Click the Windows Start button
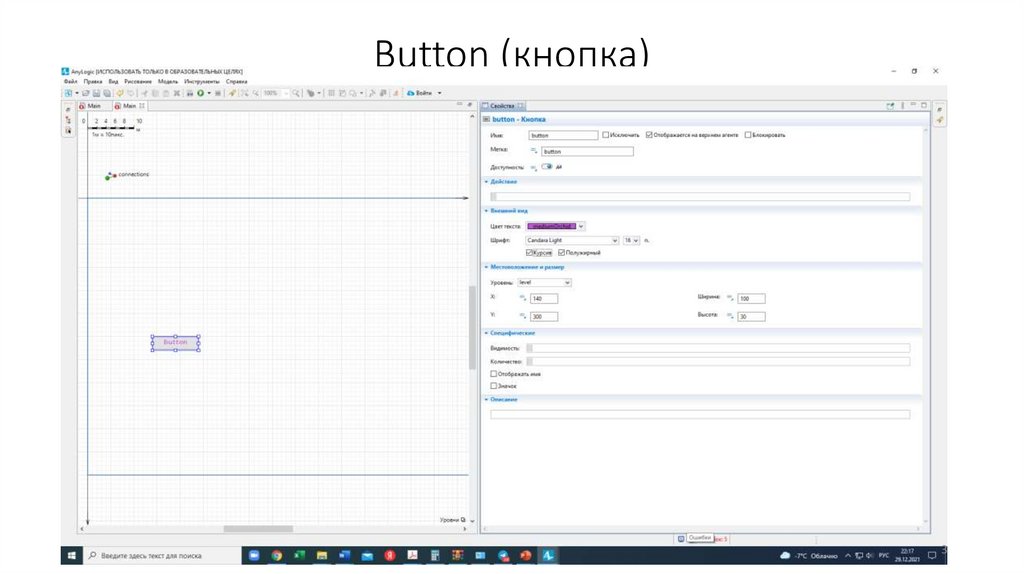Screen dimensions: 1024x574 click(x=72, y=555)
